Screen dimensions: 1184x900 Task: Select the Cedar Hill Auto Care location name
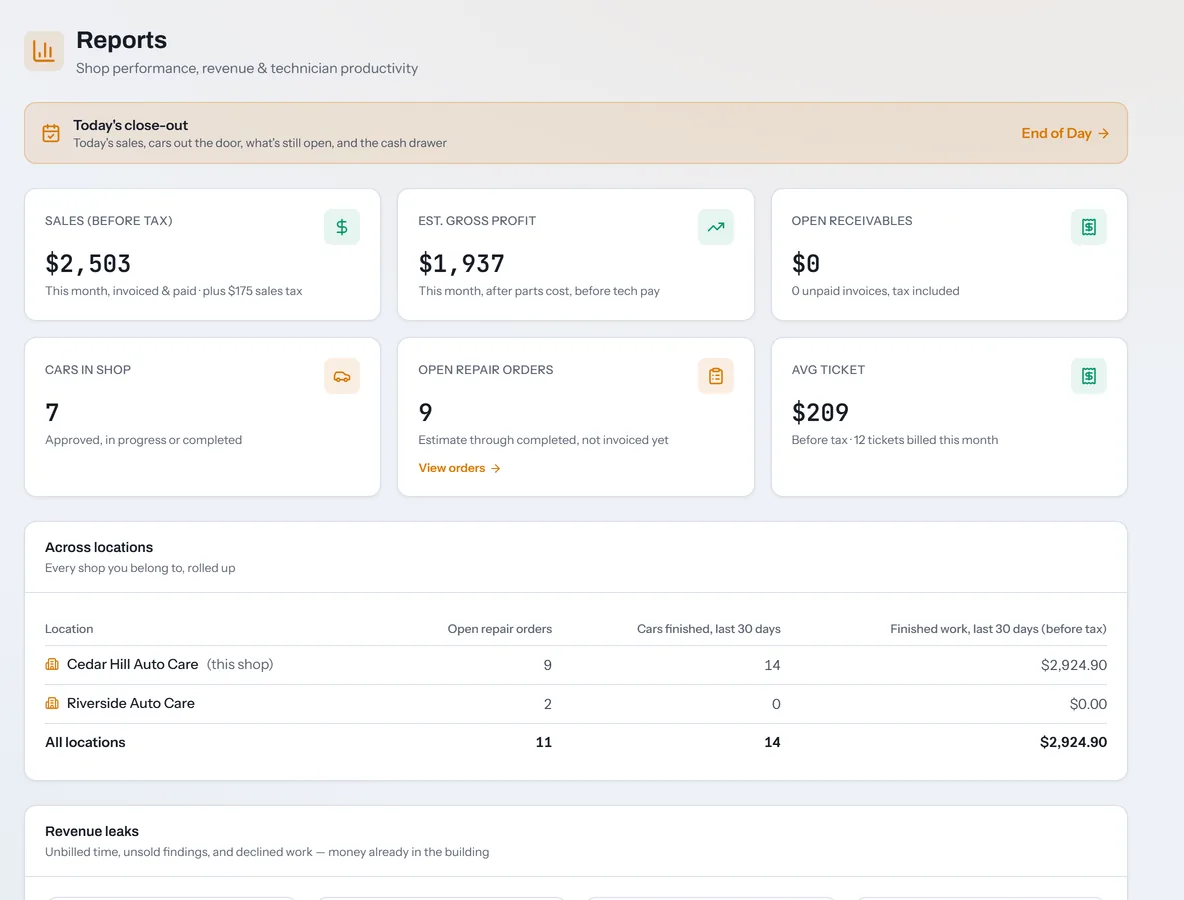click(132, 664)
